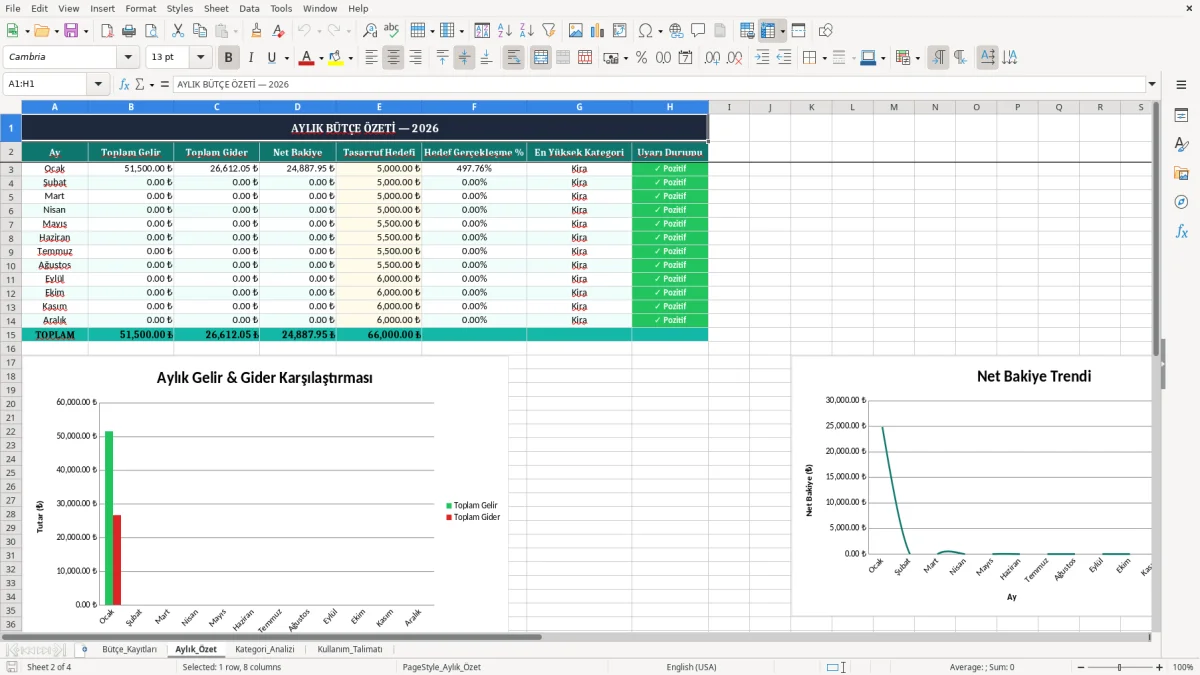Viewport: 1200px width, 675px height.
Task: Insert a comment
Action: point(698,31)
